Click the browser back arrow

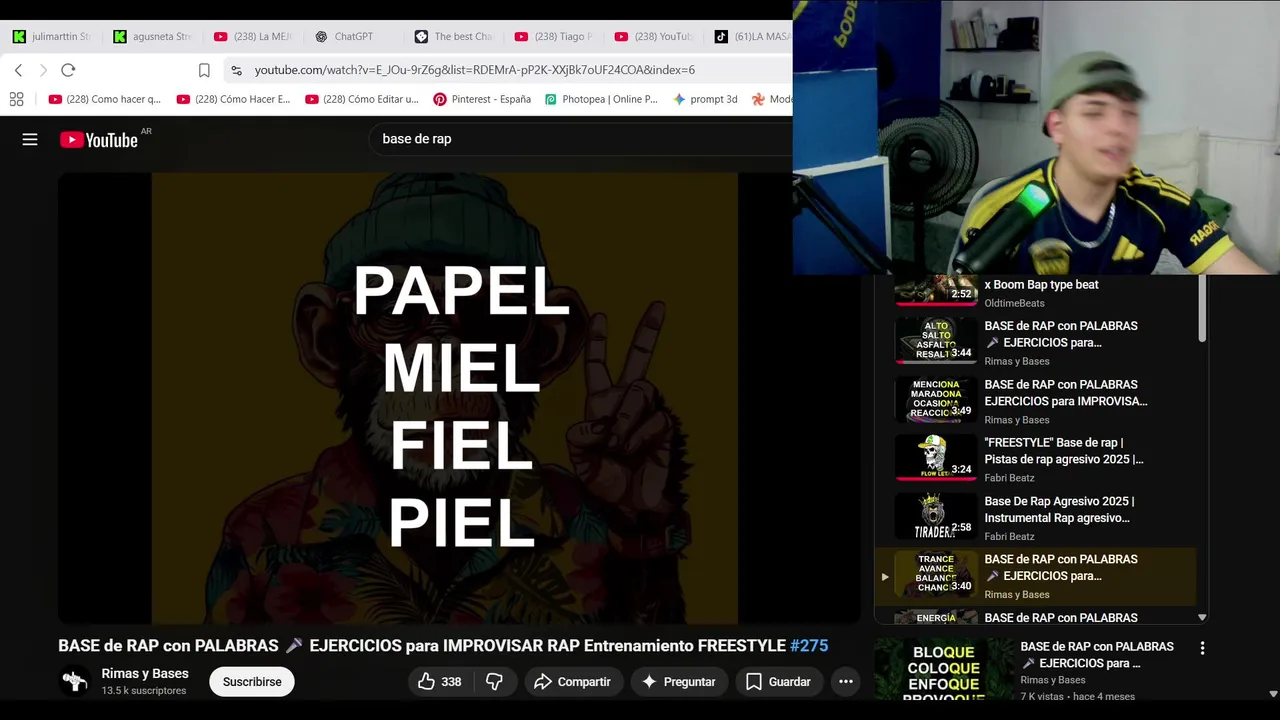(x=18, y=70)
